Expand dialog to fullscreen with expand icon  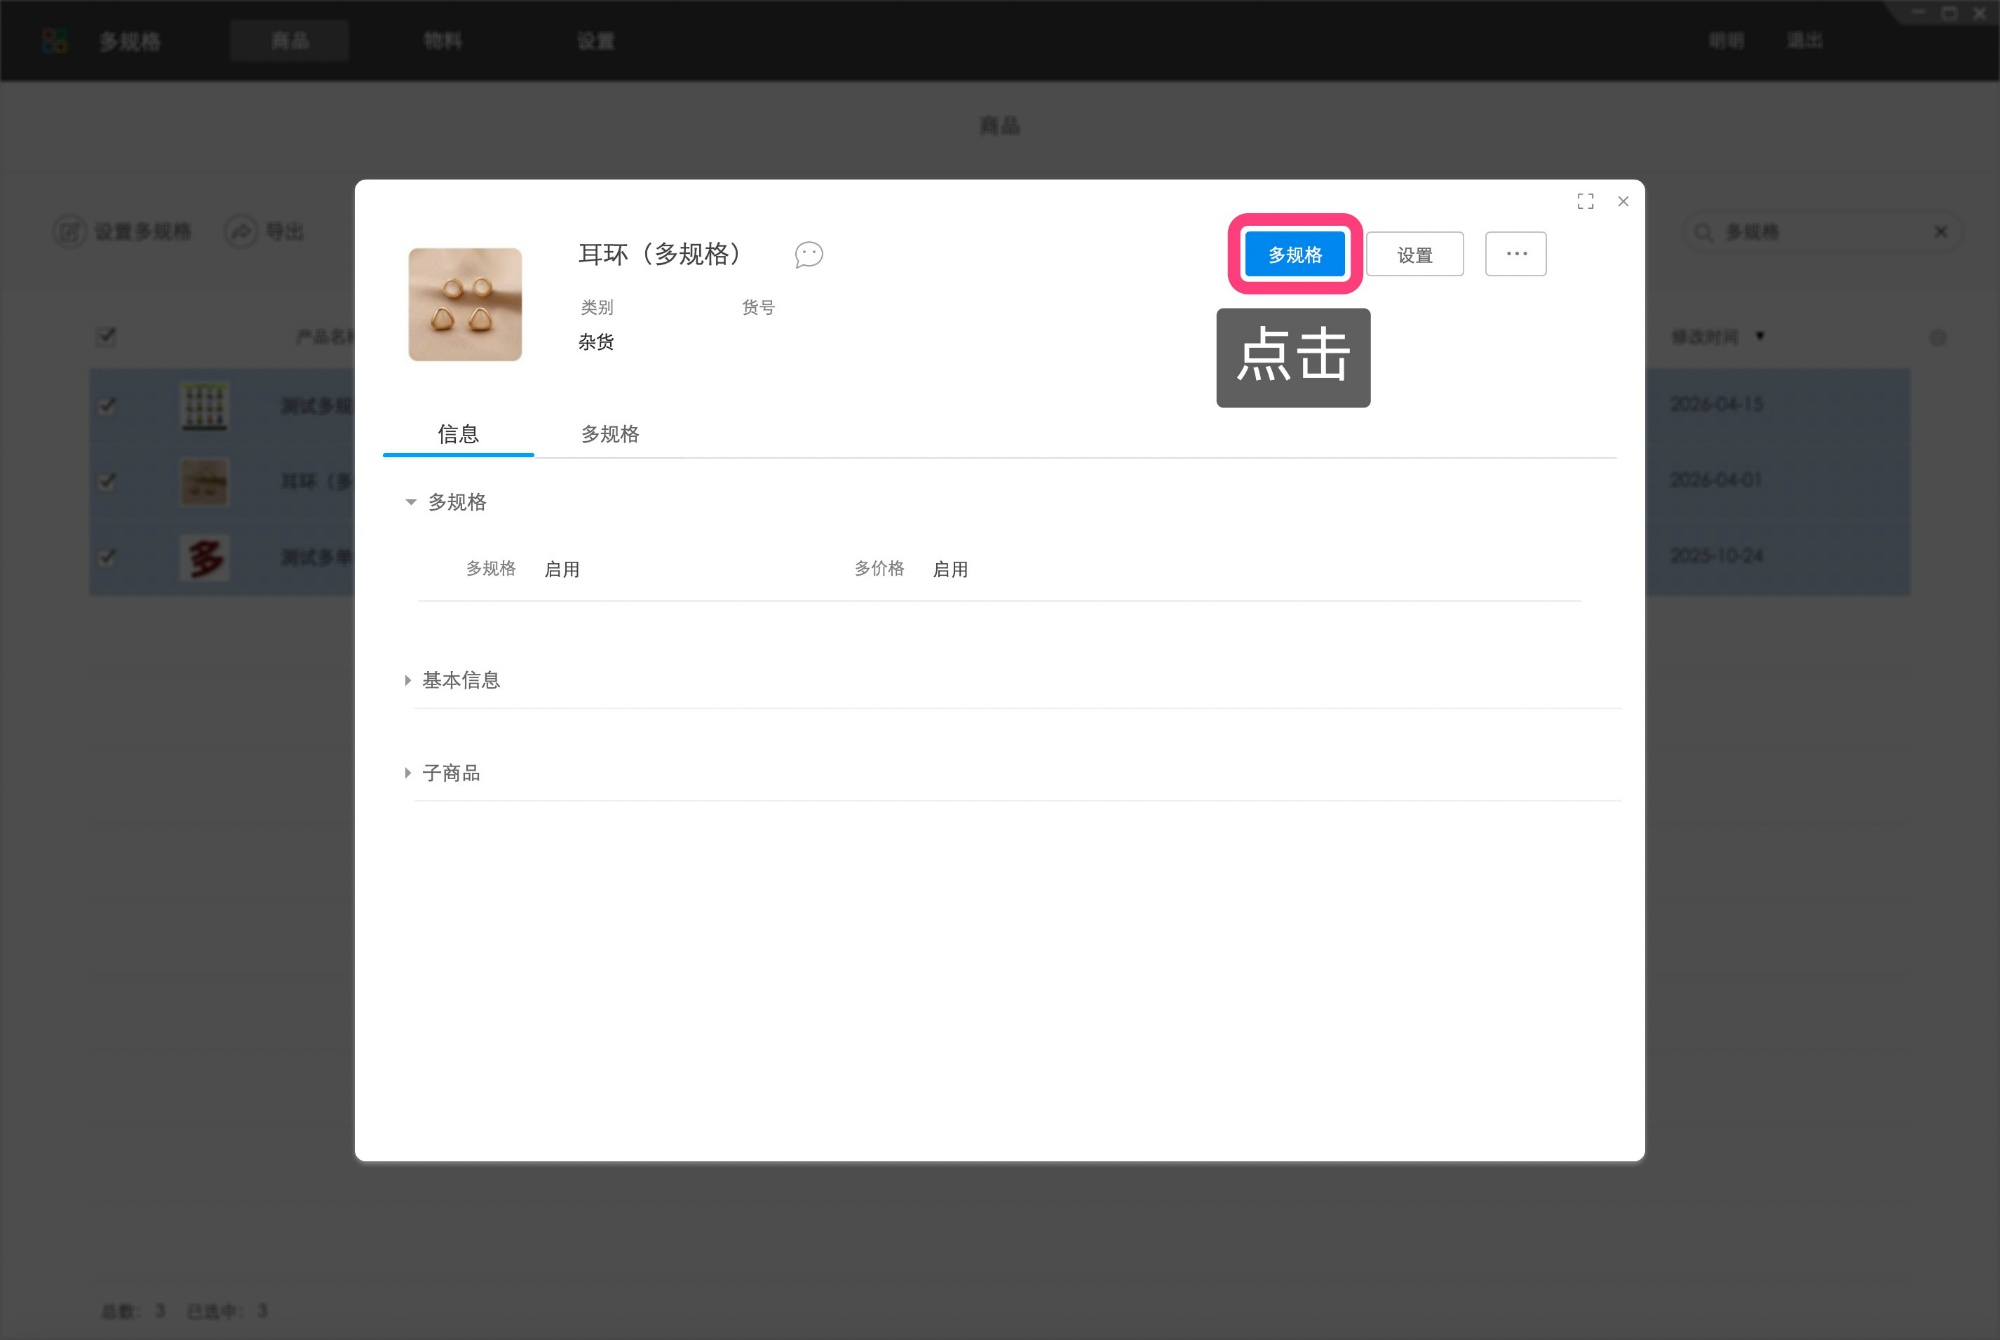coord(1585,201)
